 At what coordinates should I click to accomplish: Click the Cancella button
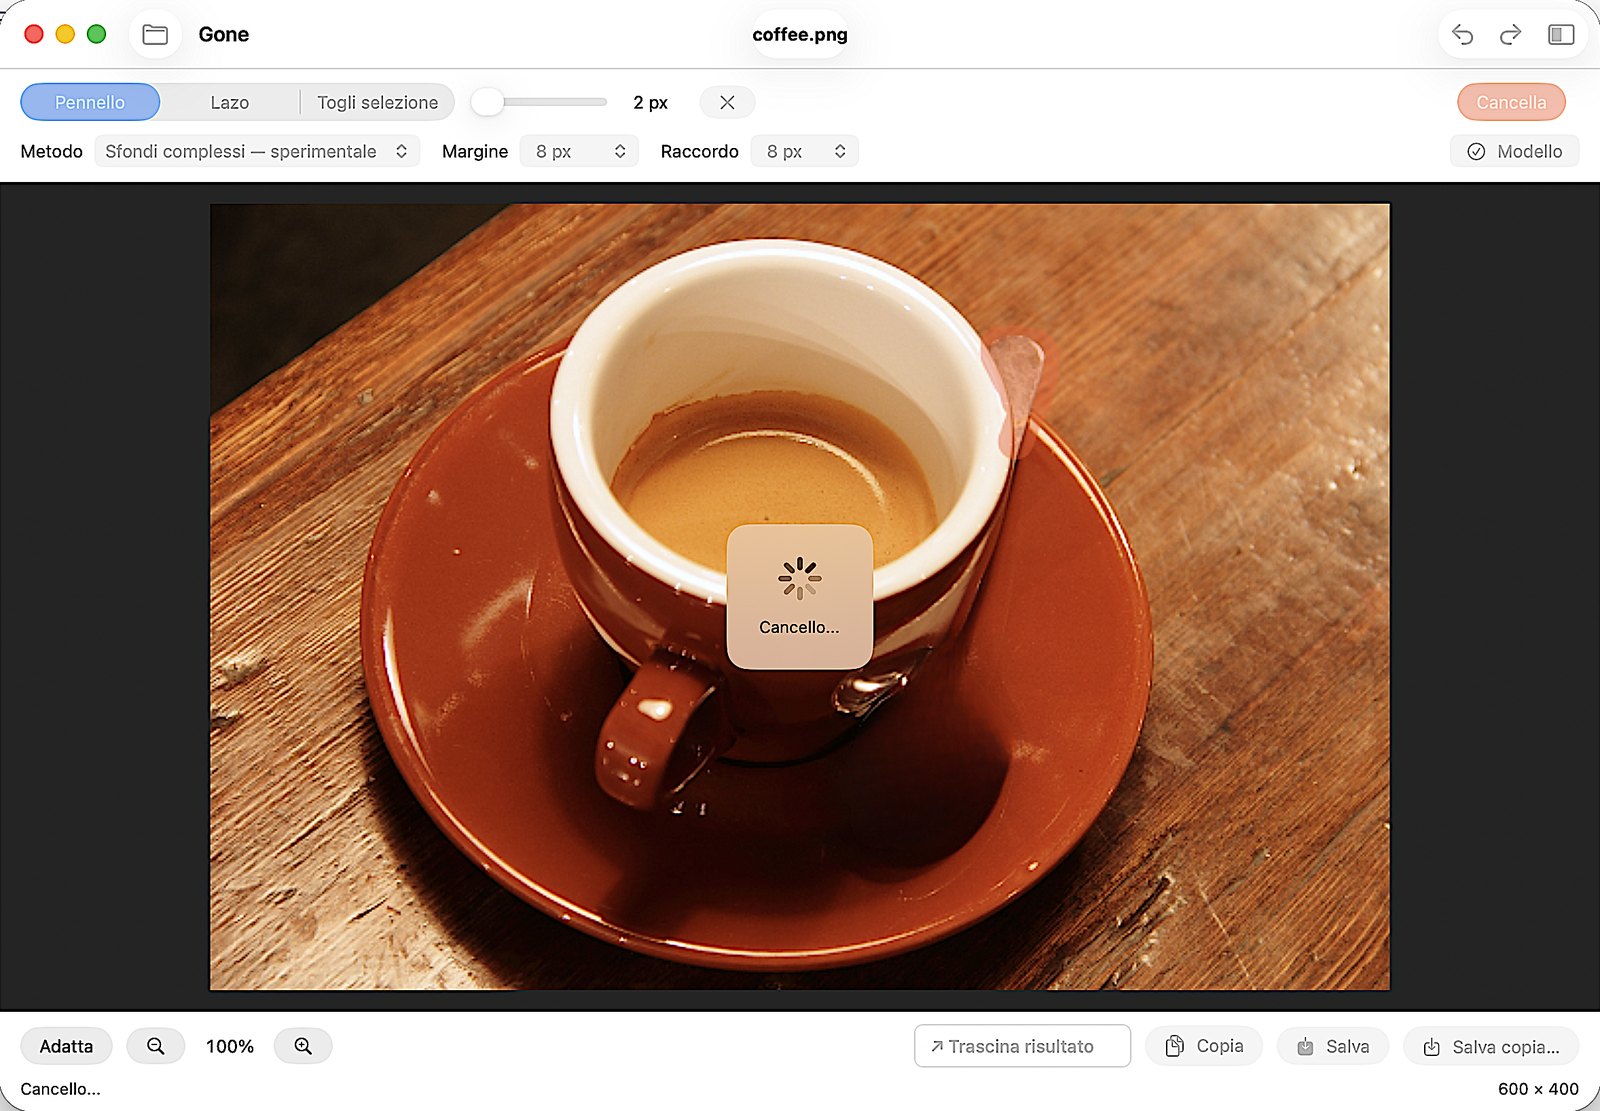pos(1511,102)
